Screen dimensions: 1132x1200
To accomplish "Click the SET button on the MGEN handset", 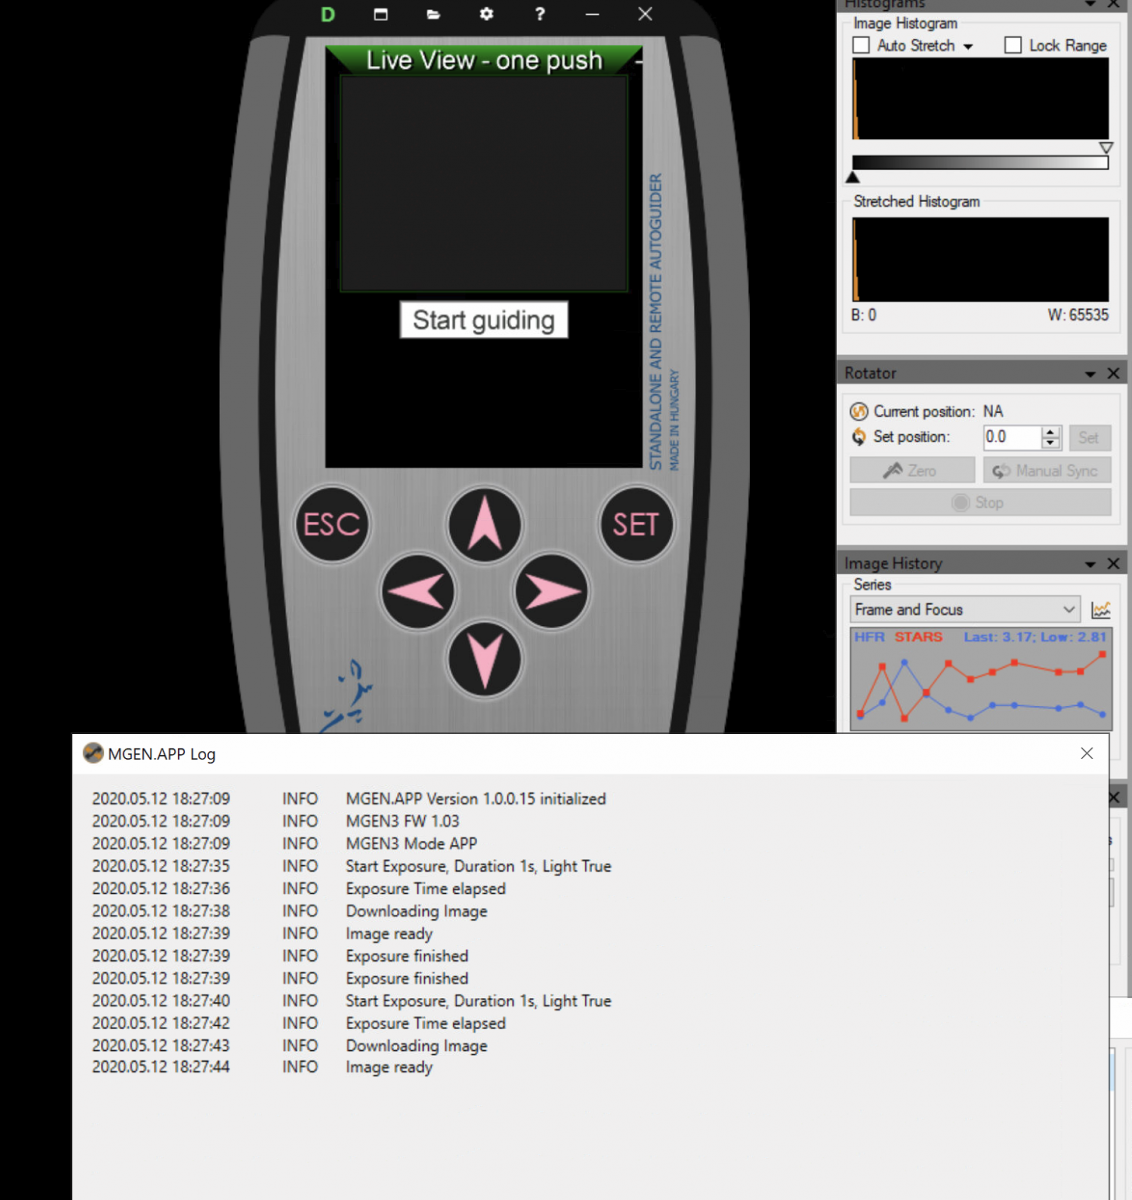I will (636, 525).
